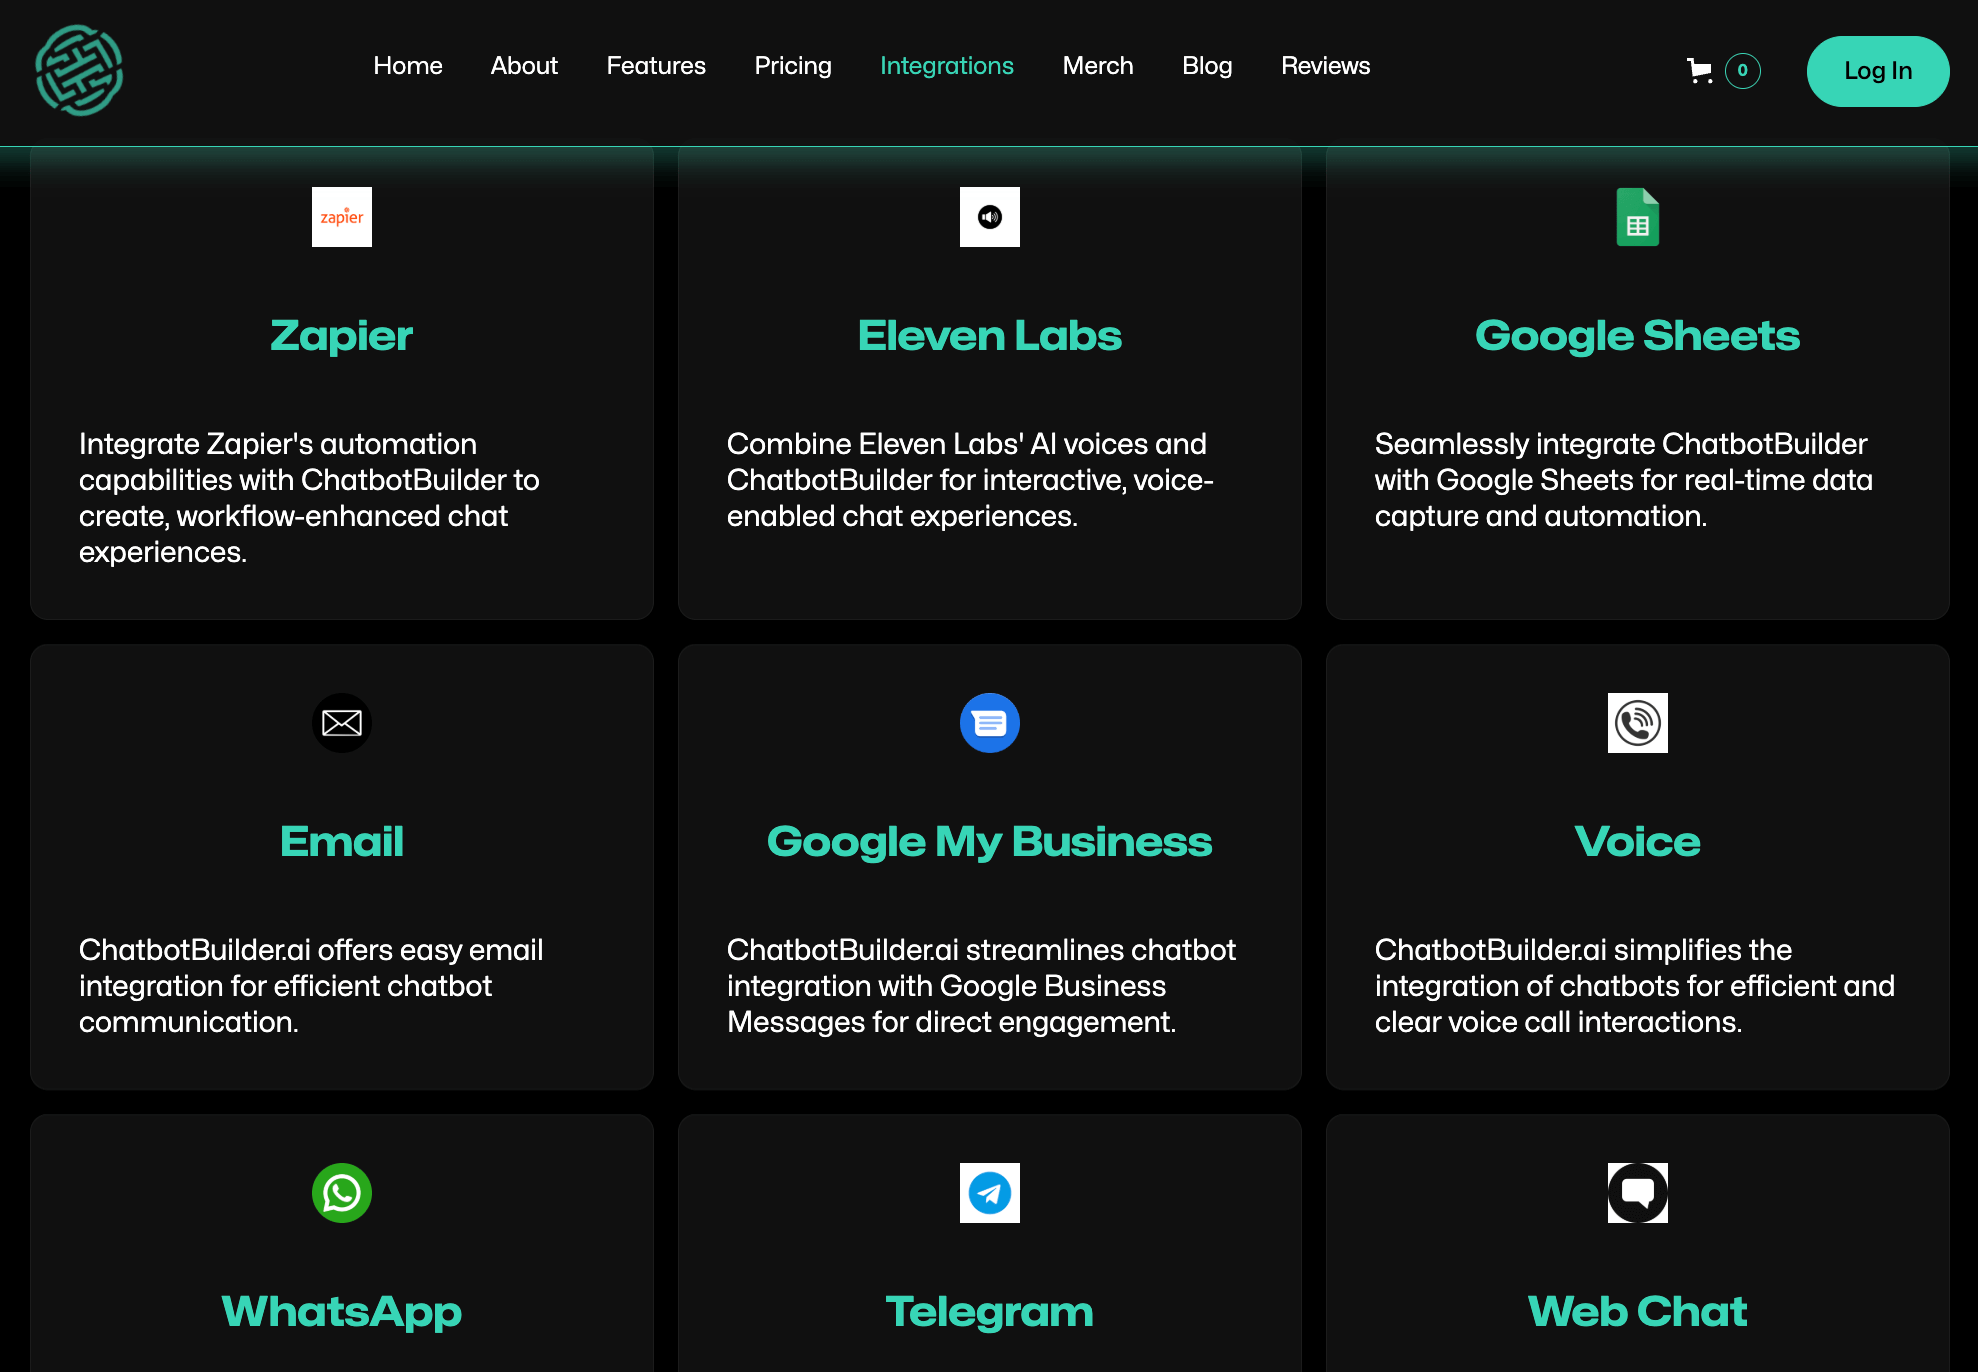Switch to the Pricing page
1978x1372 pixels.
click(x=793, y=66)
